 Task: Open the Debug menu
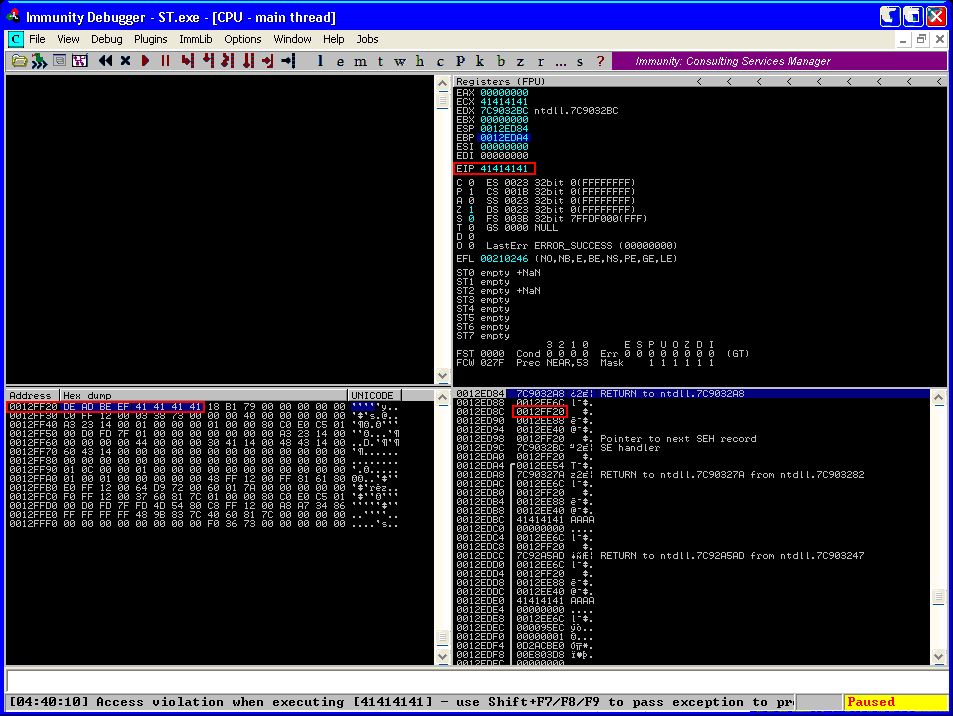(106, 40)
